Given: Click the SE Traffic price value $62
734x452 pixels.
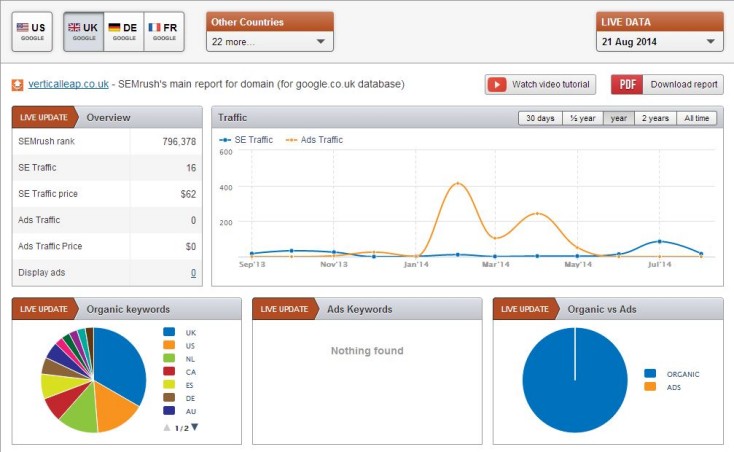Looking at the screenshot, I should click(x=188, y=194).
